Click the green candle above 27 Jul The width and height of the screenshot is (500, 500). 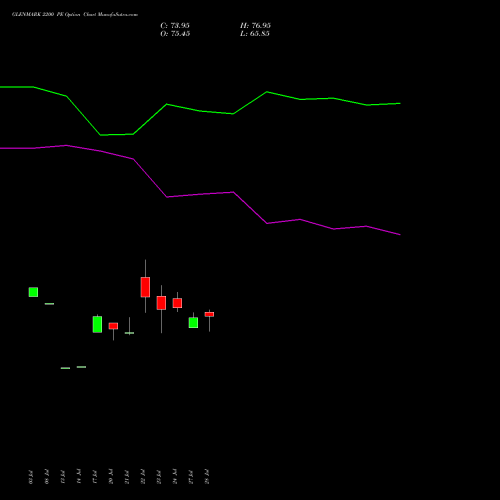[x=193, y=323]
